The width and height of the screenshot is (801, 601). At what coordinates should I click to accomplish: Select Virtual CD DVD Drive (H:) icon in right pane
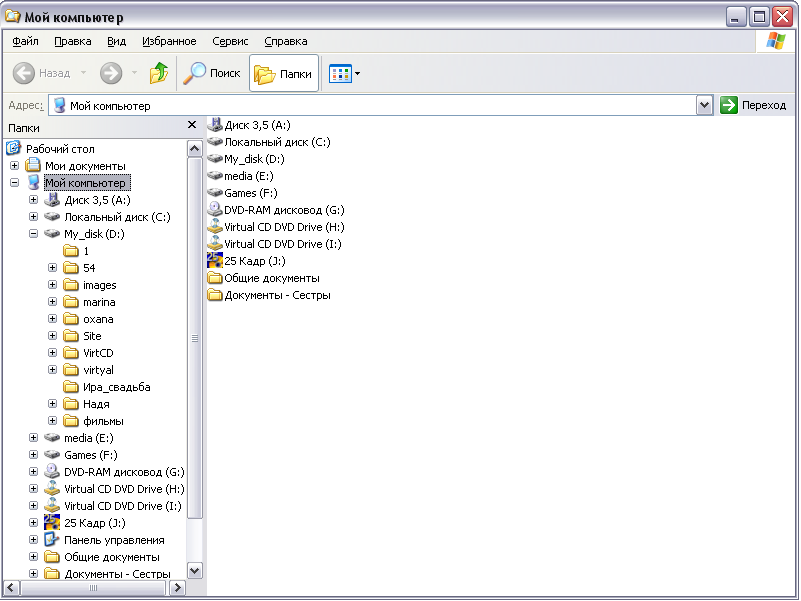coord(215,227)
